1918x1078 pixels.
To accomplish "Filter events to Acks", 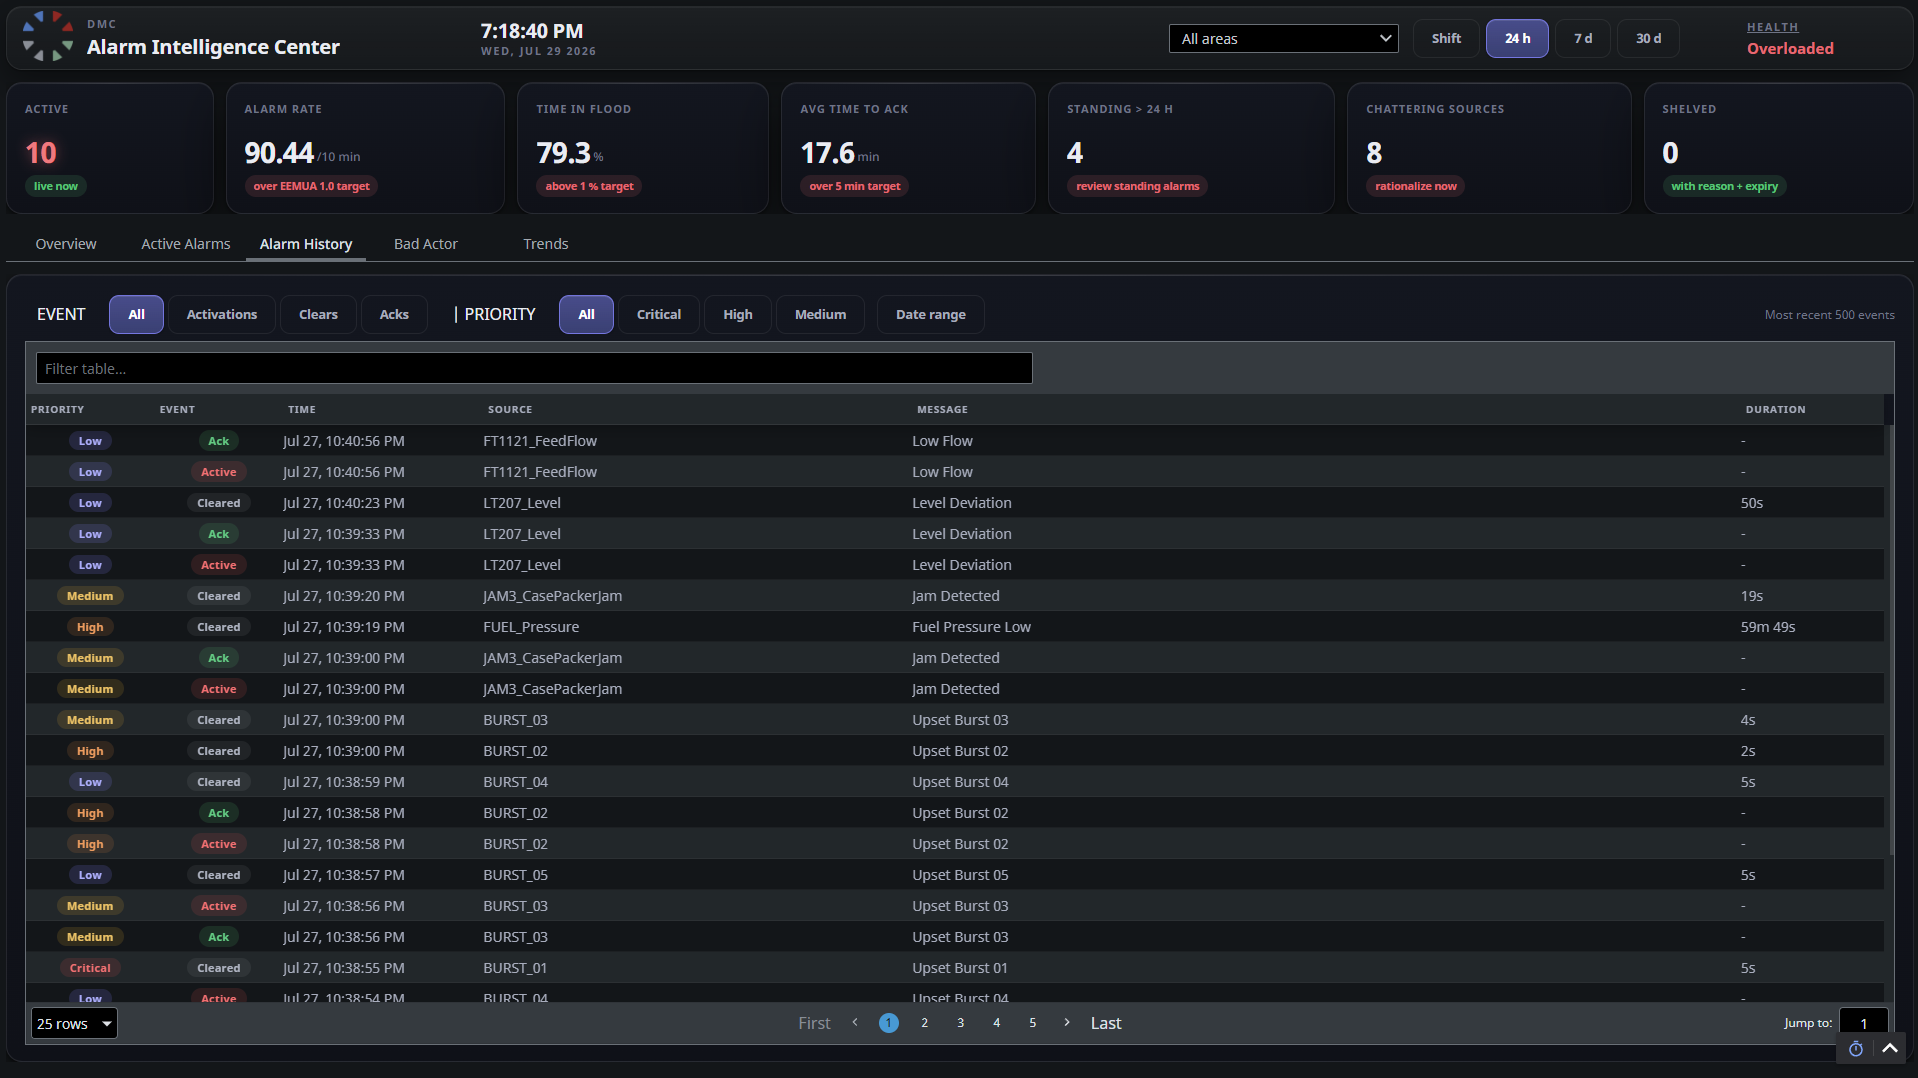I will 394,314.
